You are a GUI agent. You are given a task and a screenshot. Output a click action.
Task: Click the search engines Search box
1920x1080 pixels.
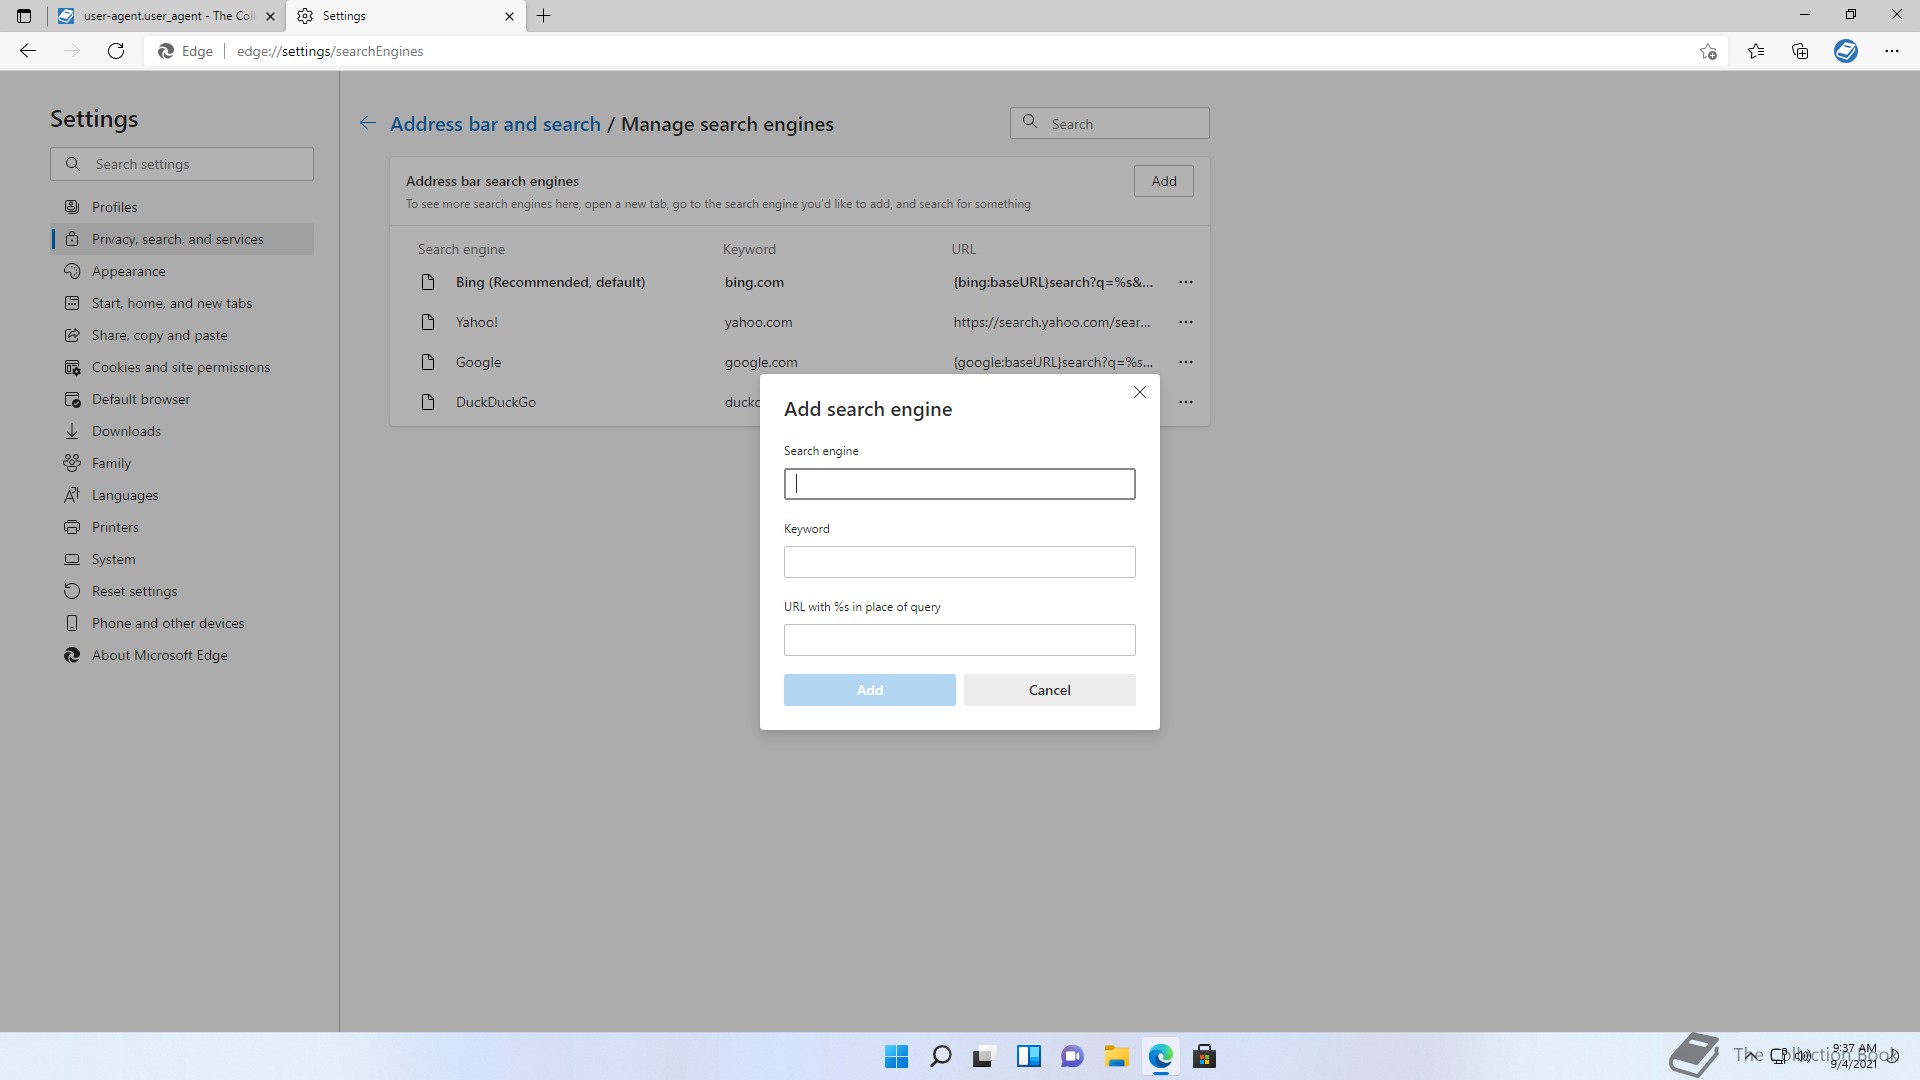tap(1110, 123)
